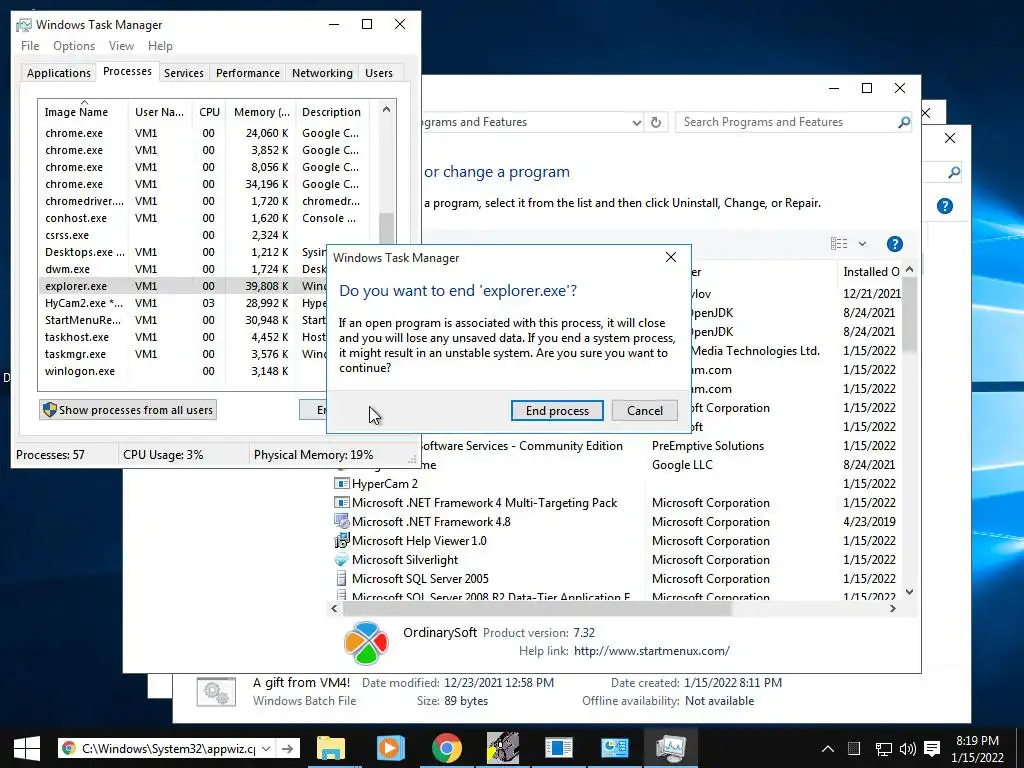Select the winlogon.exe process row
Image resolution: width=1024 pixels, height=768 pixels.
pos(183,371)
